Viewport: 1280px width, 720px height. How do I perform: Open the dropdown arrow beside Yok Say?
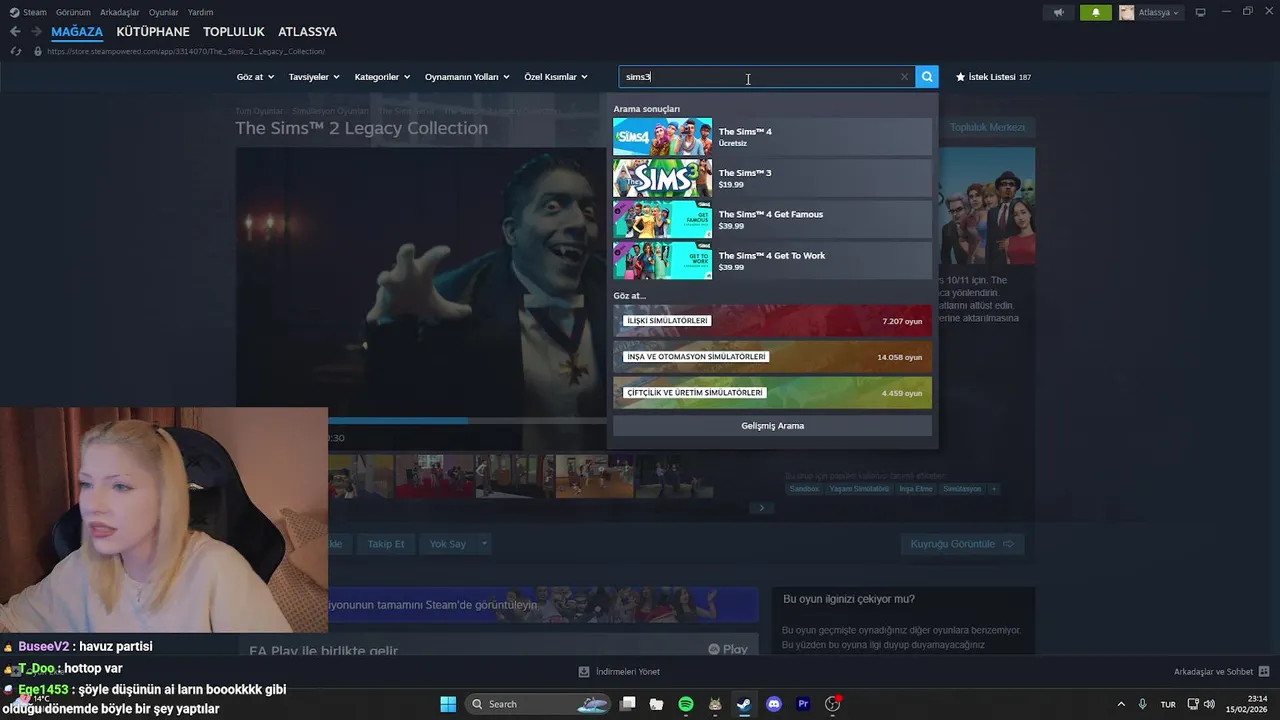pos(484,544)
